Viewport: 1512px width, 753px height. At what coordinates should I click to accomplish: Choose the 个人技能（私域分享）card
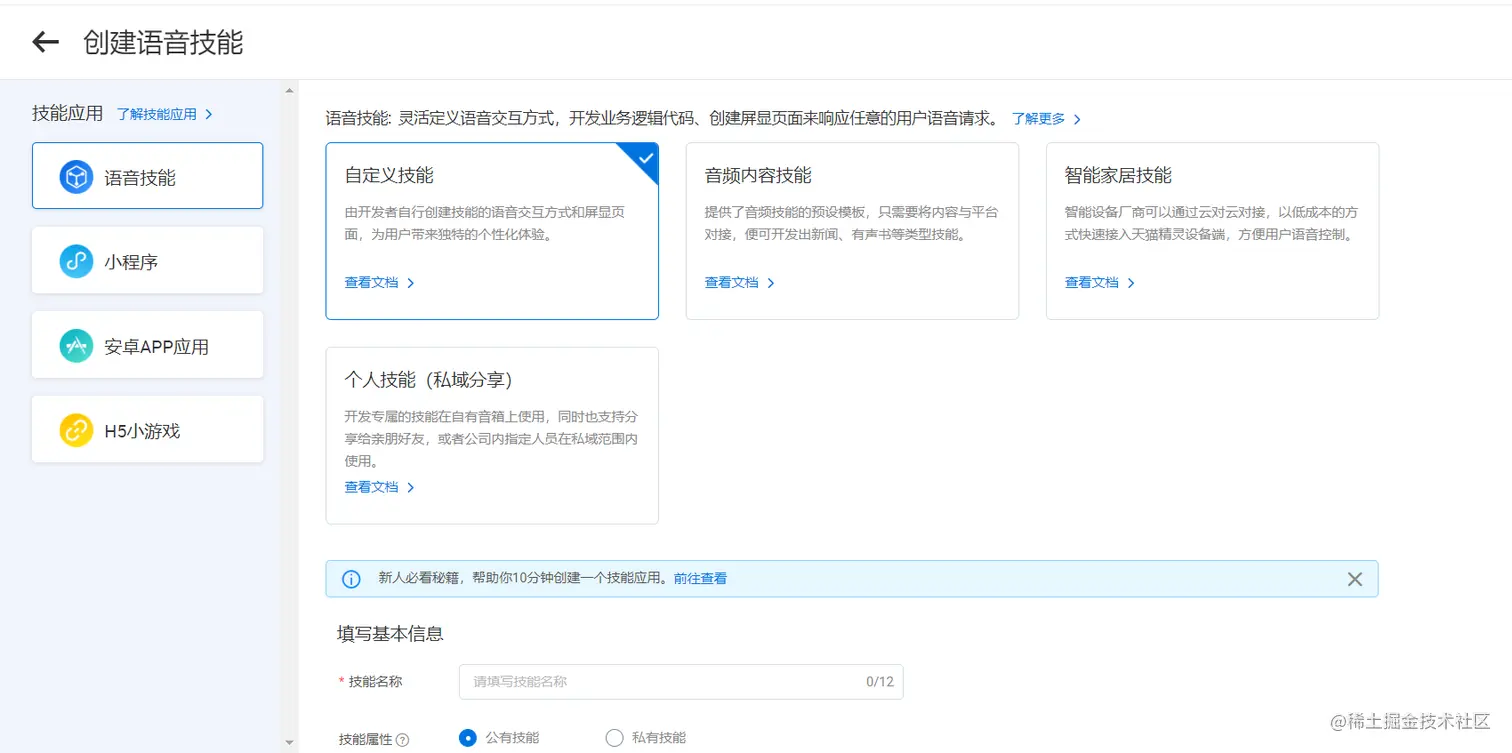click(492, 436)
